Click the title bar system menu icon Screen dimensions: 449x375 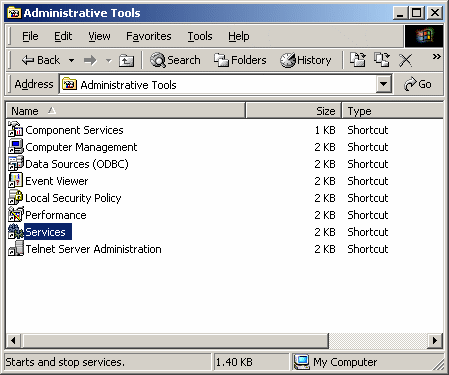point(14,13)
